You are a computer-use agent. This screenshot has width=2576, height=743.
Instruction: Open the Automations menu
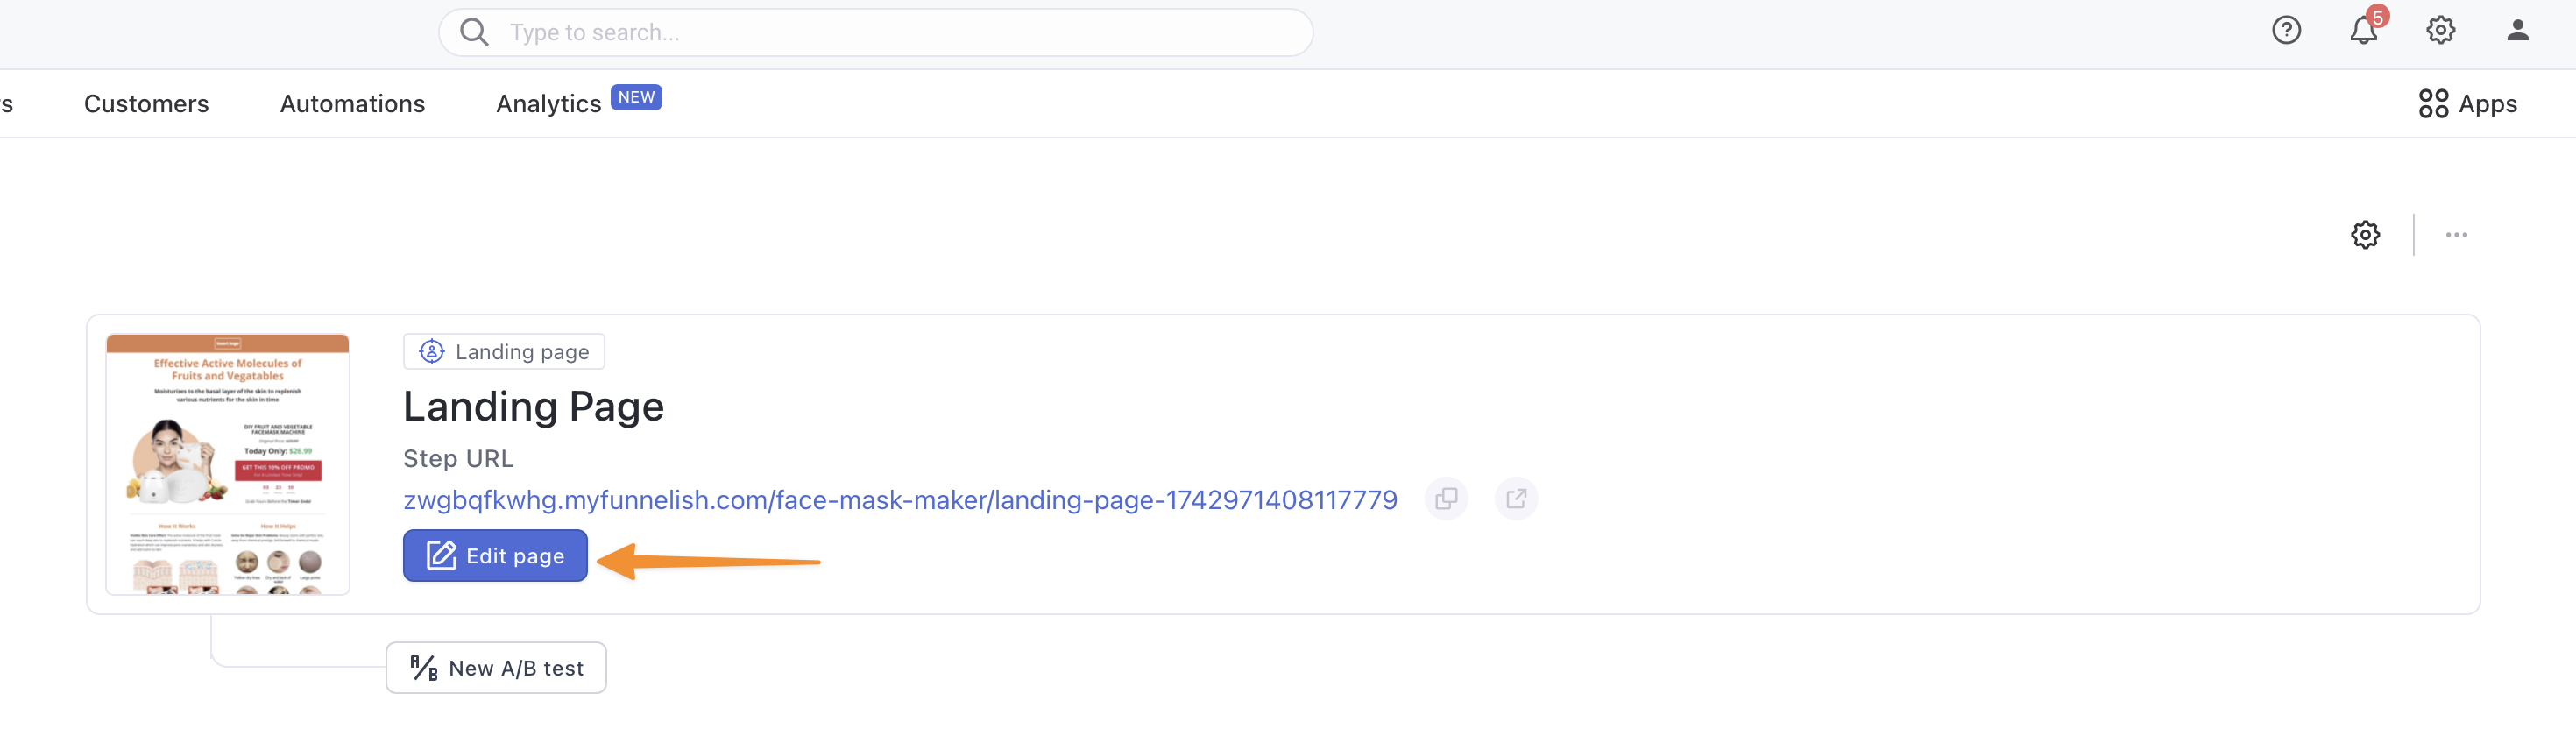pyautogui.click(x=352, y=104)
